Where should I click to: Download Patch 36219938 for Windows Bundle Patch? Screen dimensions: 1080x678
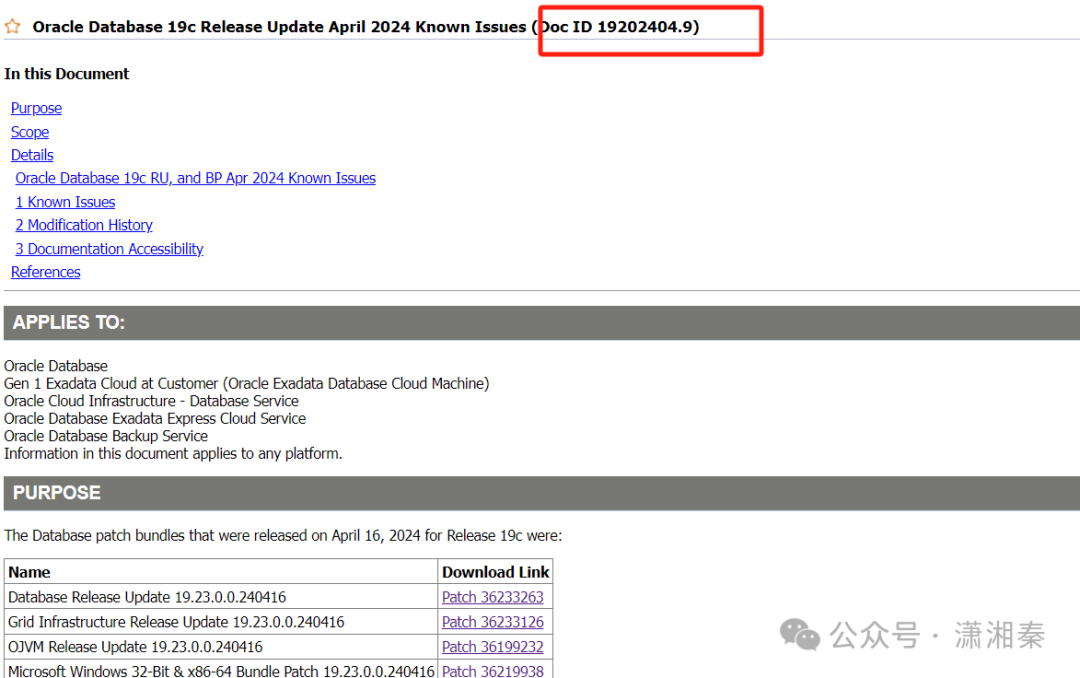tap(495, 671)
